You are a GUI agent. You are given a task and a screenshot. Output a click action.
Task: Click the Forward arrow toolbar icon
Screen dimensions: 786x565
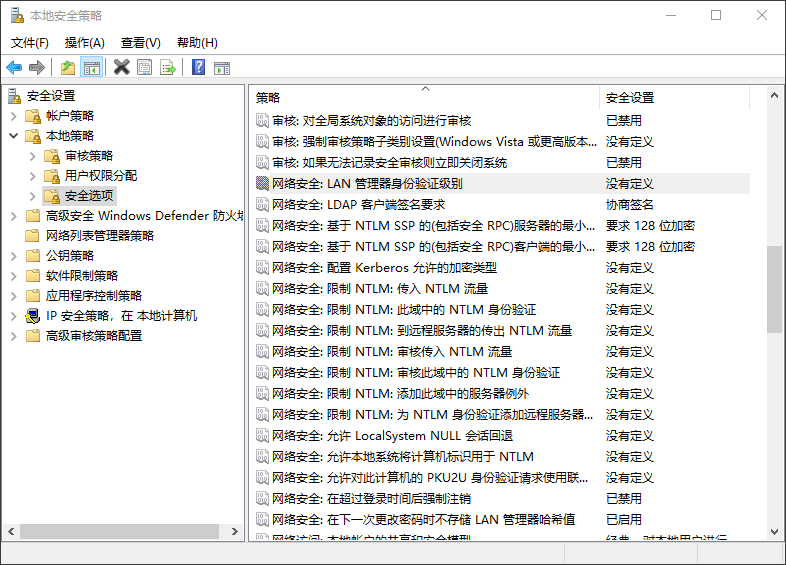(x=37, y=67)
